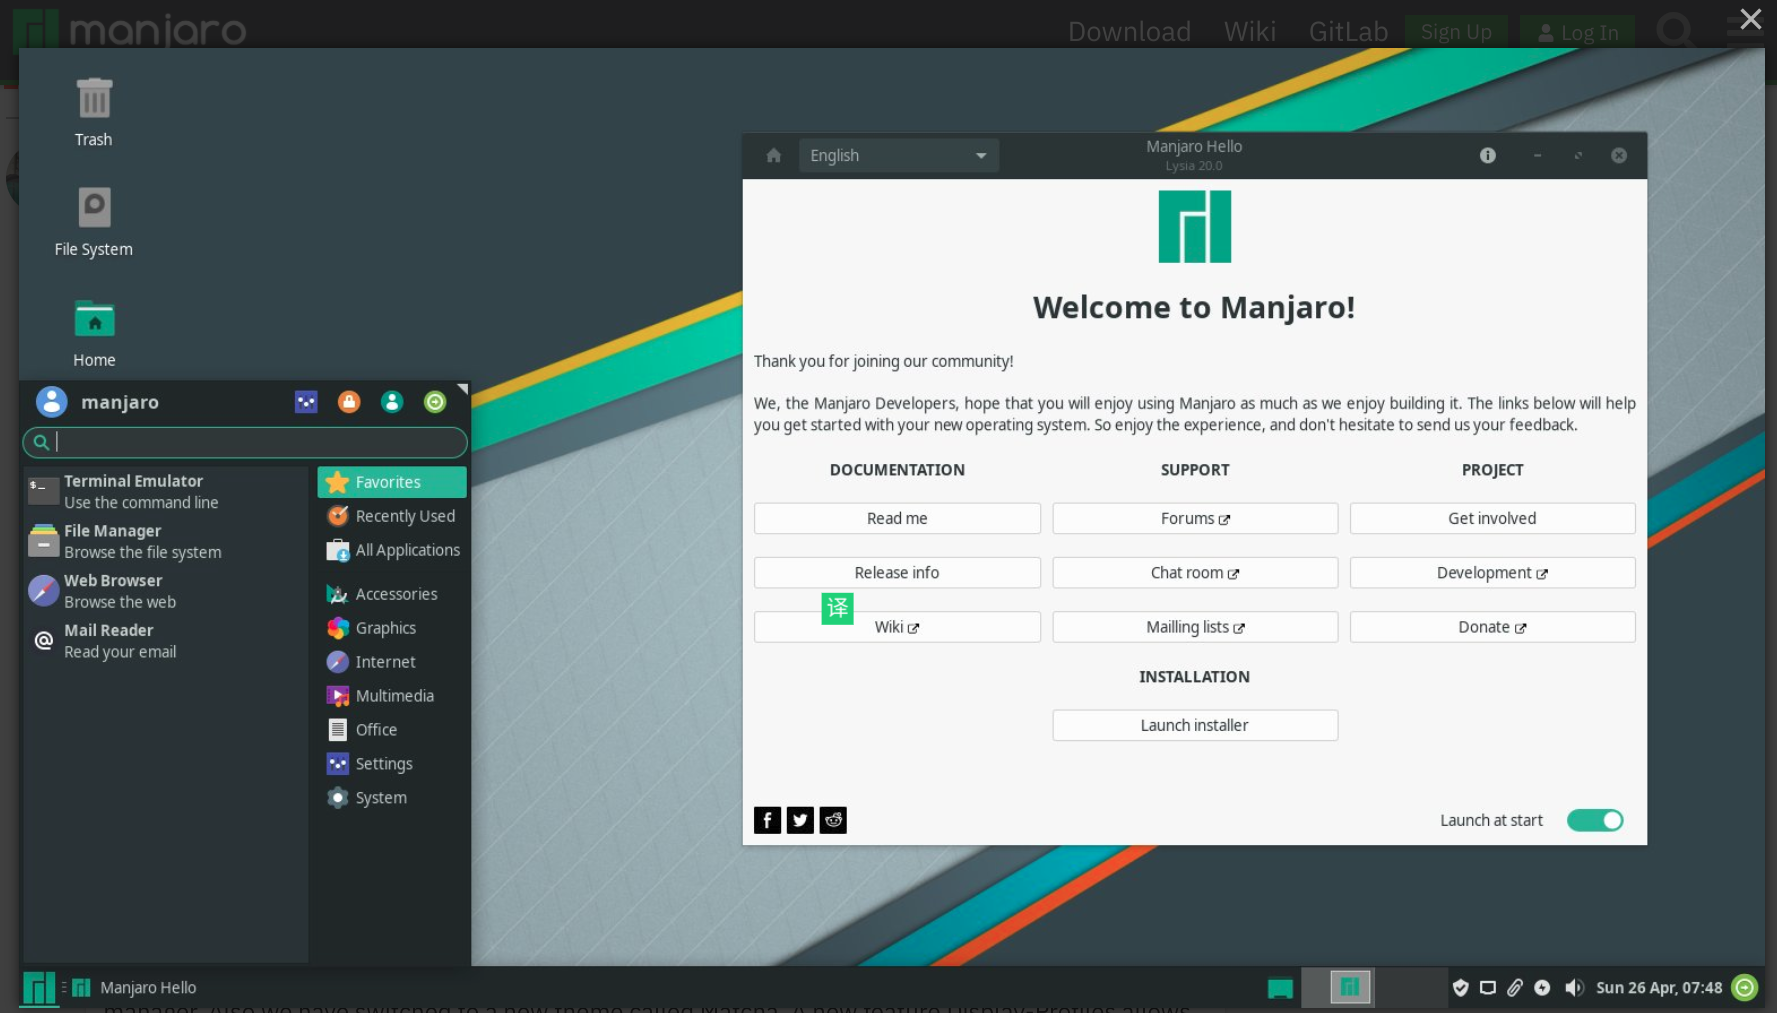Image resolution: width=1777 pixels, height=1013 pixels.
Task: Open settings manager icon in menu header
Action: click(x=306, y=402)
